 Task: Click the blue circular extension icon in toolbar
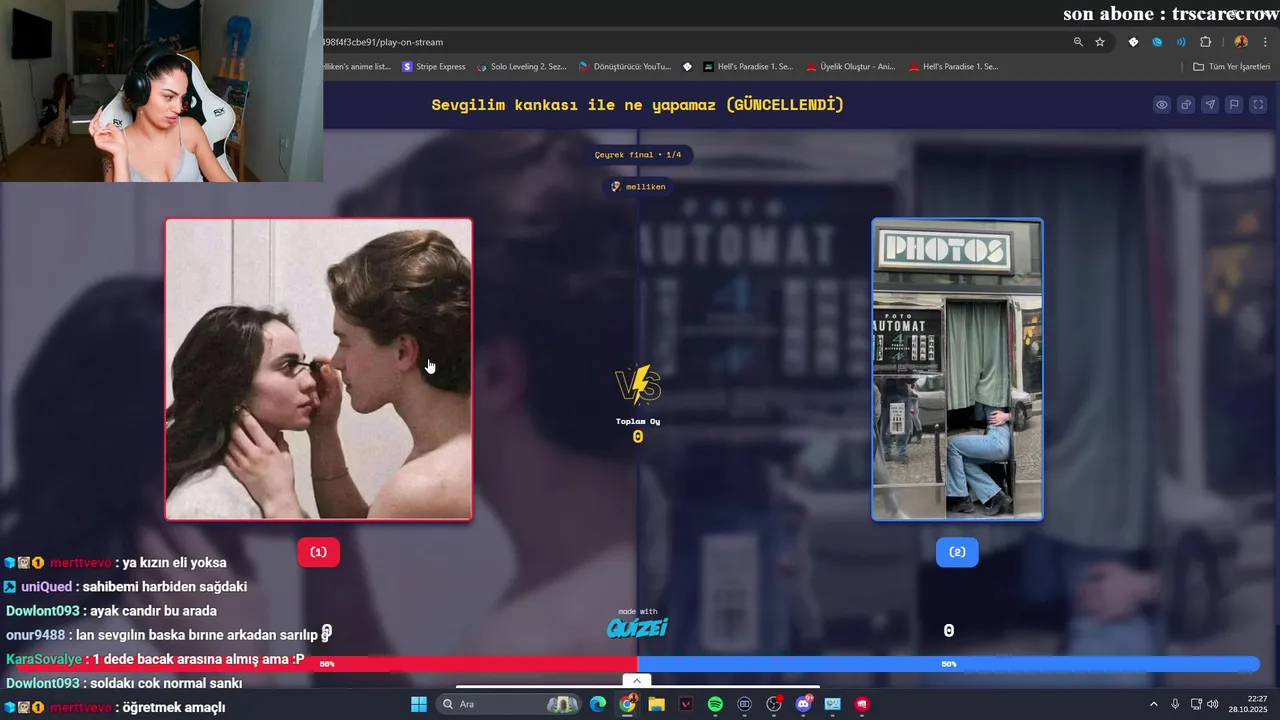[1157, 42]
